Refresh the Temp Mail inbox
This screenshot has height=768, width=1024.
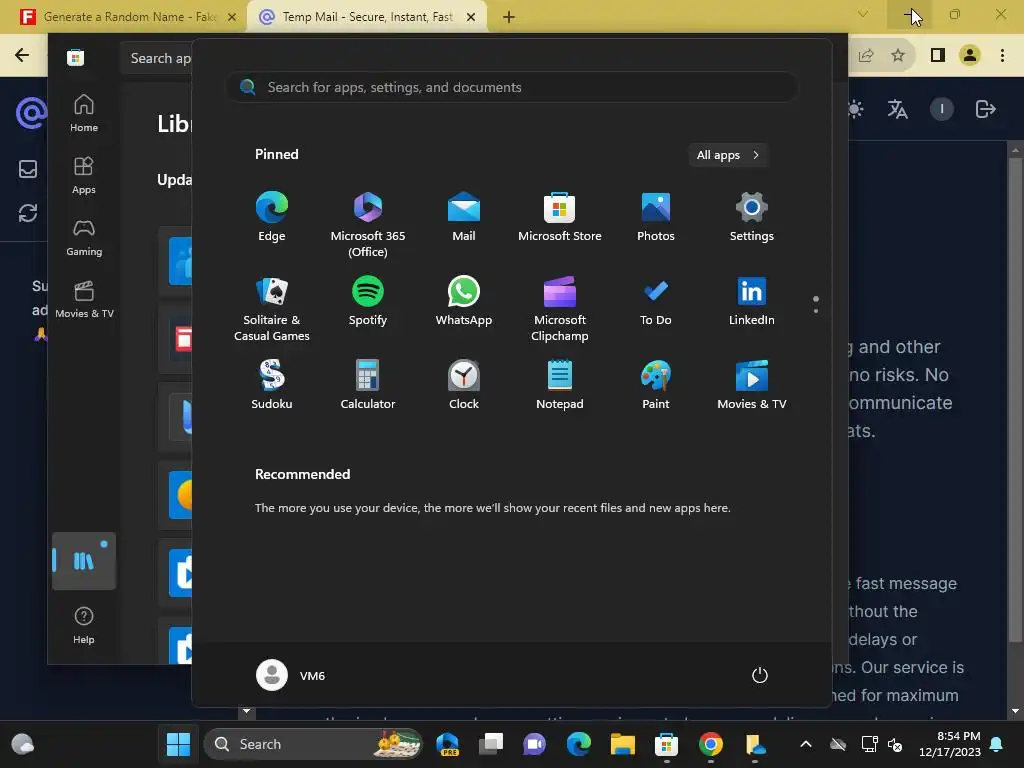(28, 213)
